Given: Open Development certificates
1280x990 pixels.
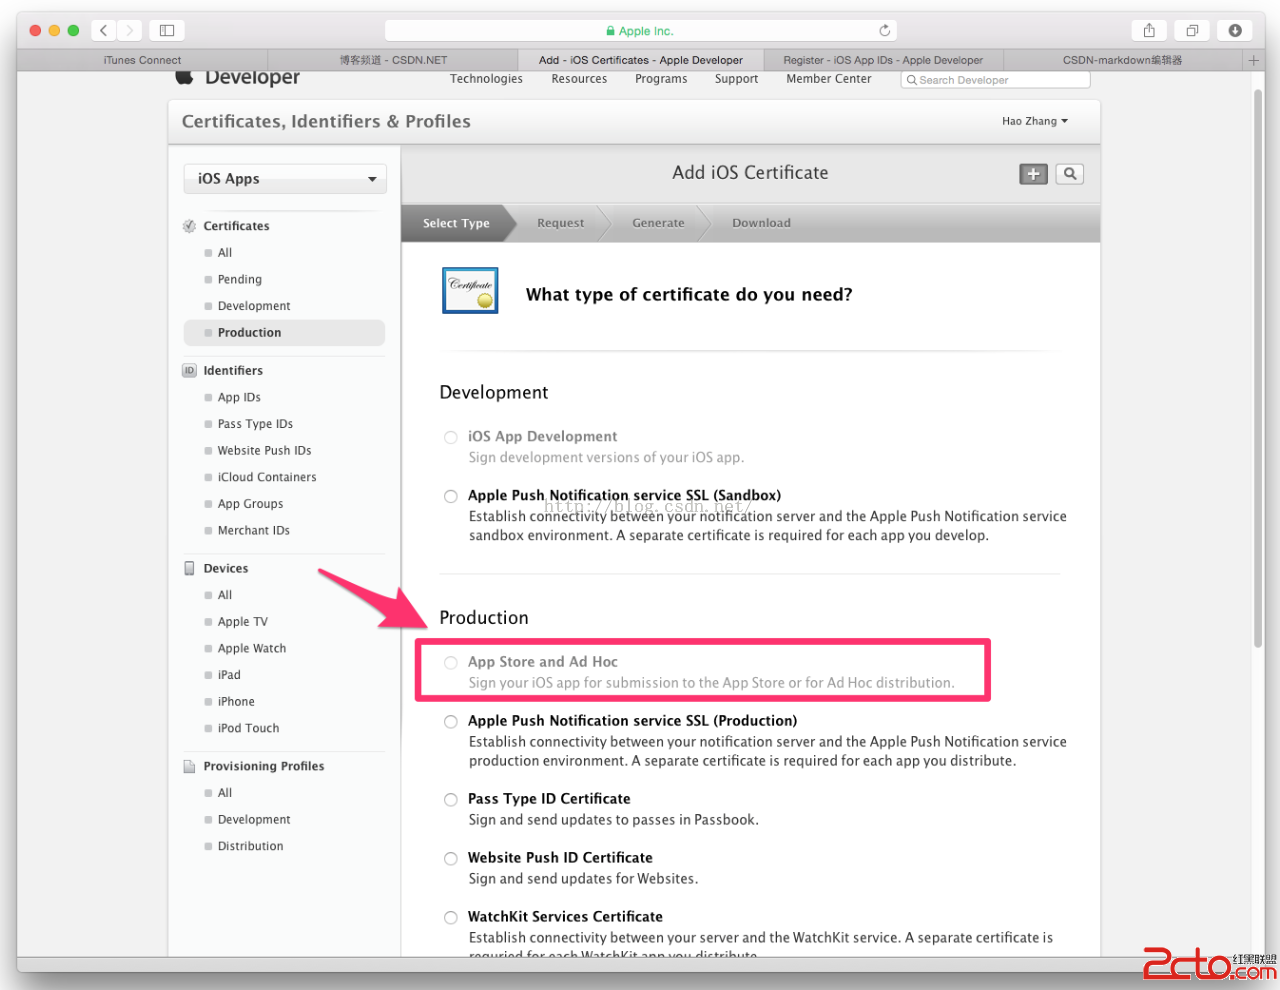Looking at the screenshot, I should 254,306.
